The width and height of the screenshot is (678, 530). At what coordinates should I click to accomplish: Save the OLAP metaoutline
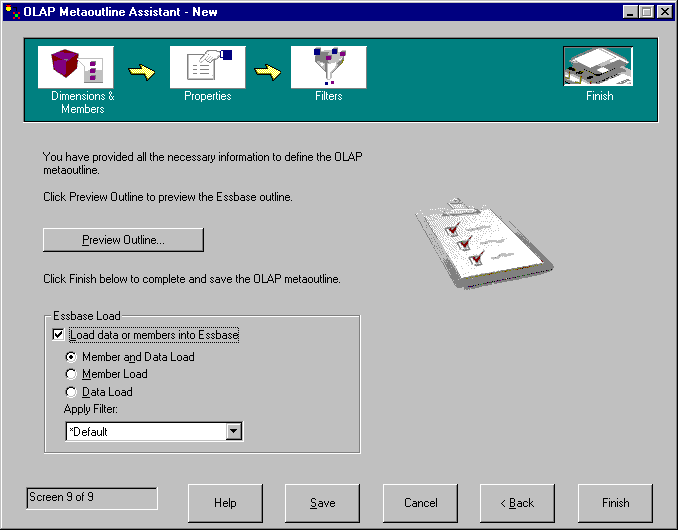(323, 503)
